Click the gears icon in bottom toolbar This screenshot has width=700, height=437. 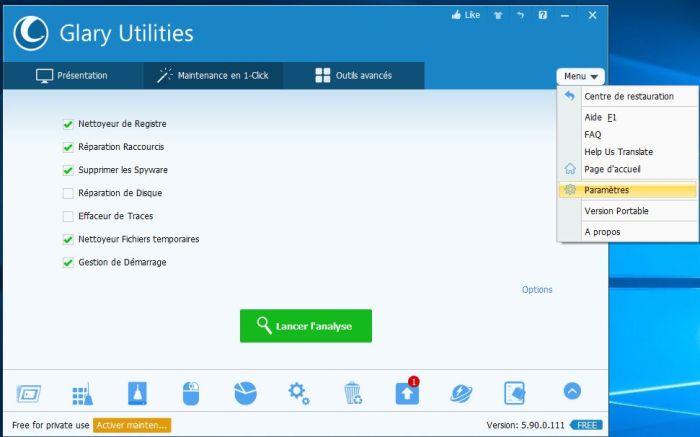pyautogui.click(x=298, y=393)
